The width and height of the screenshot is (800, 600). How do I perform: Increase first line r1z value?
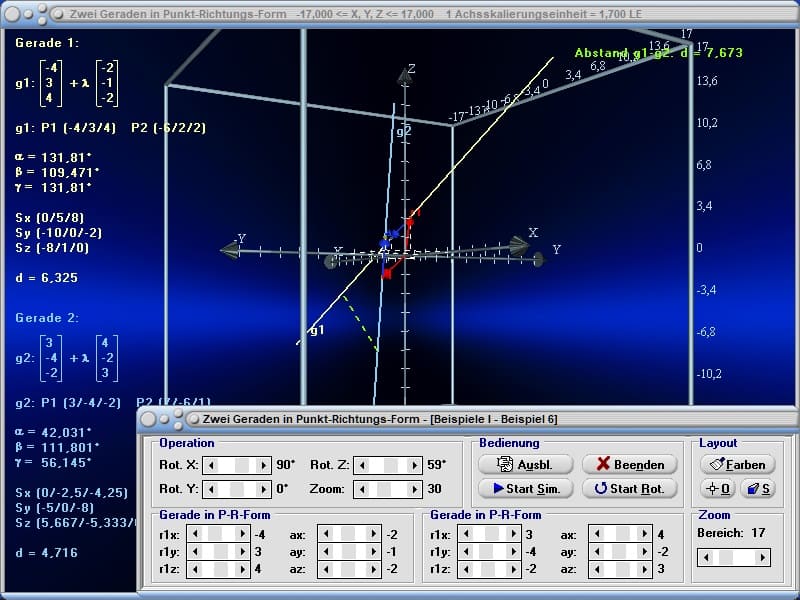pos(243,568)
